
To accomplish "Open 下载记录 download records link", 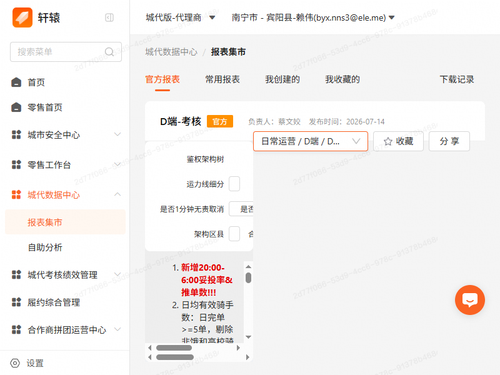I will 457,79.
